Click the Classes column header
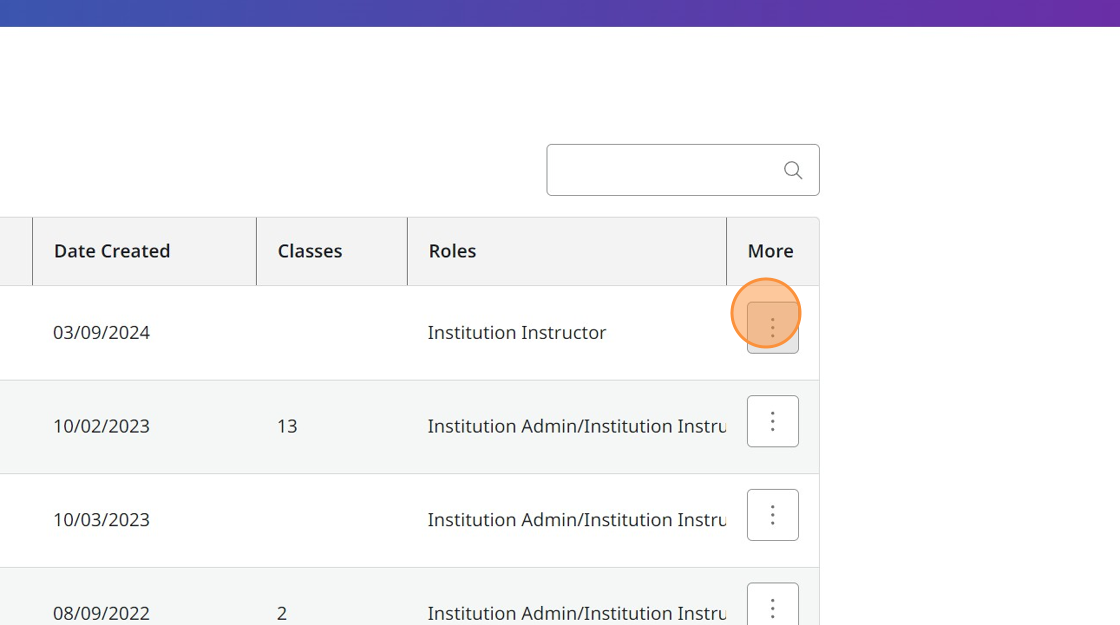The width and height of the screenshot is (1120, 625). [310, 251]
